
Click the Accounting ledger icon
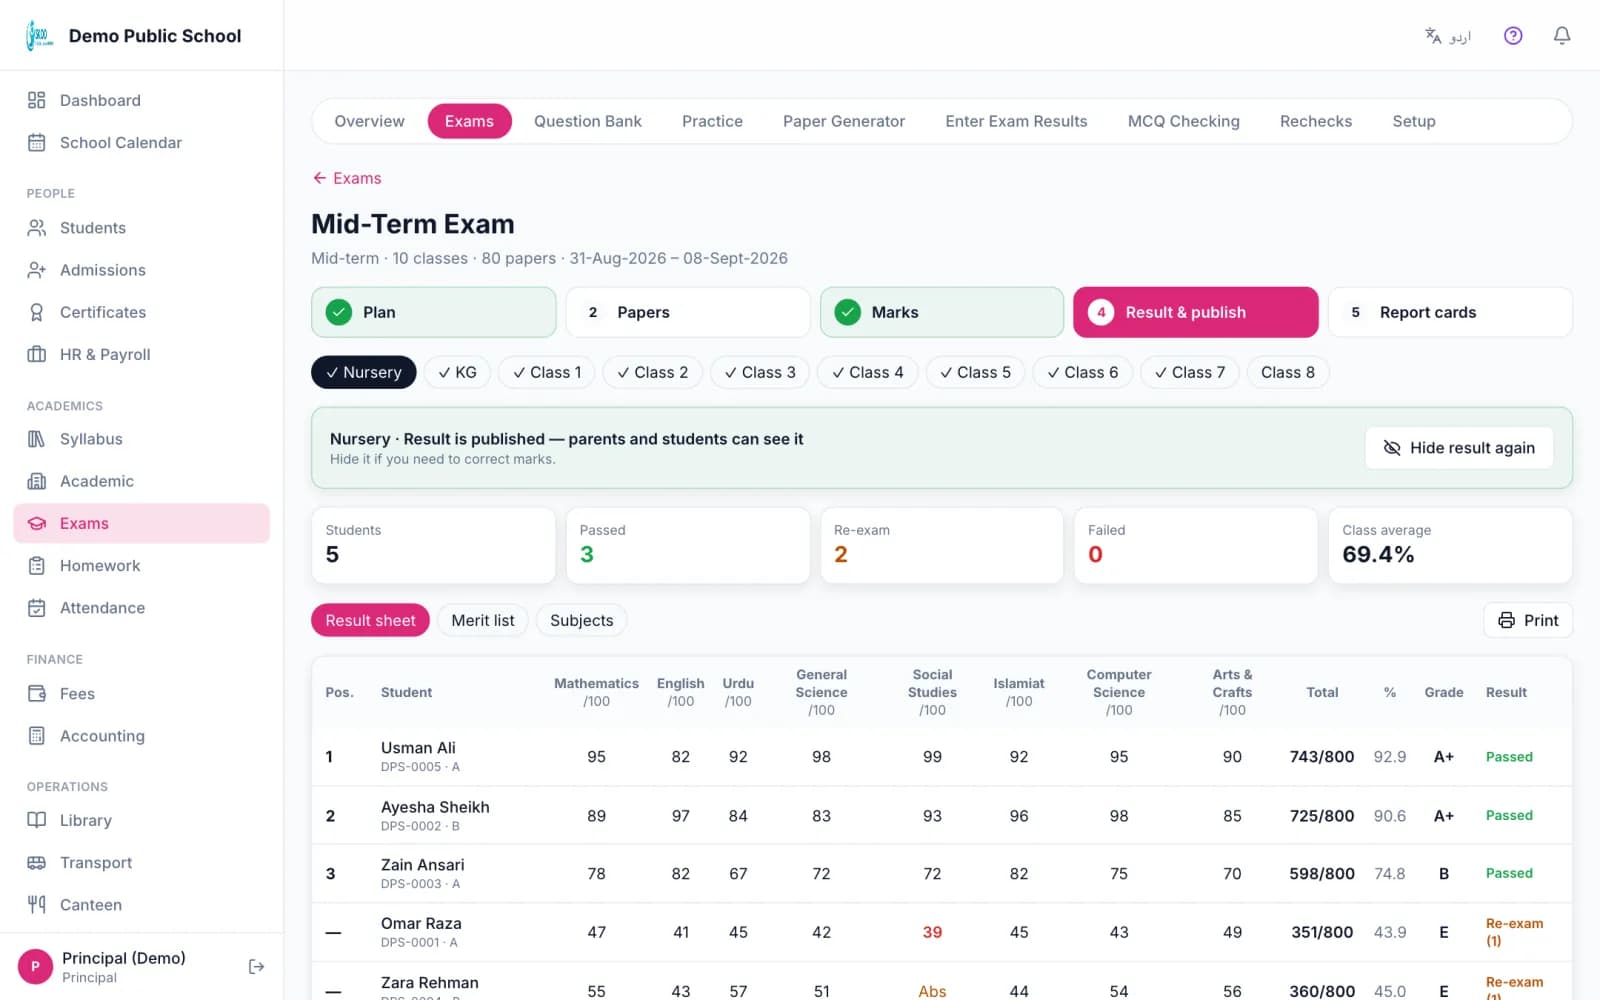point(37,736)
